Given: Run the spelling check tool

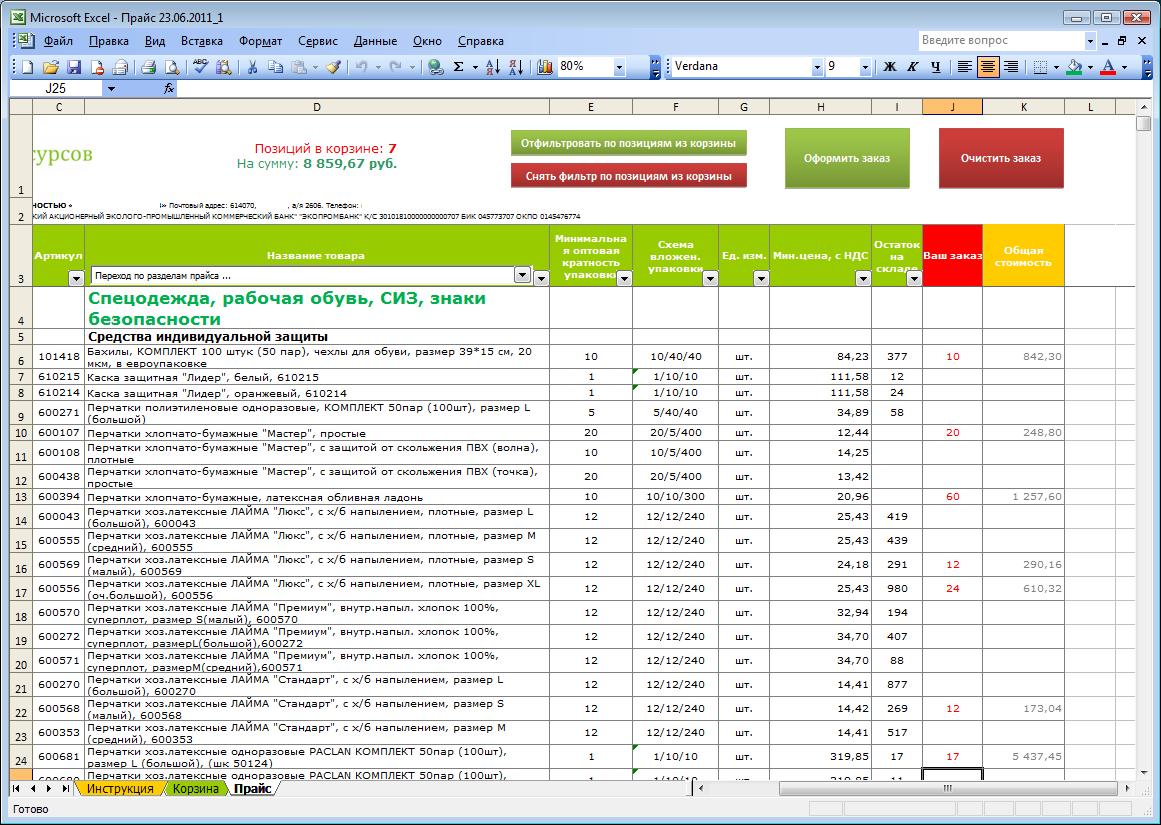Looking at the screenshot, I should pyautogui.click(x=201, y=67).
